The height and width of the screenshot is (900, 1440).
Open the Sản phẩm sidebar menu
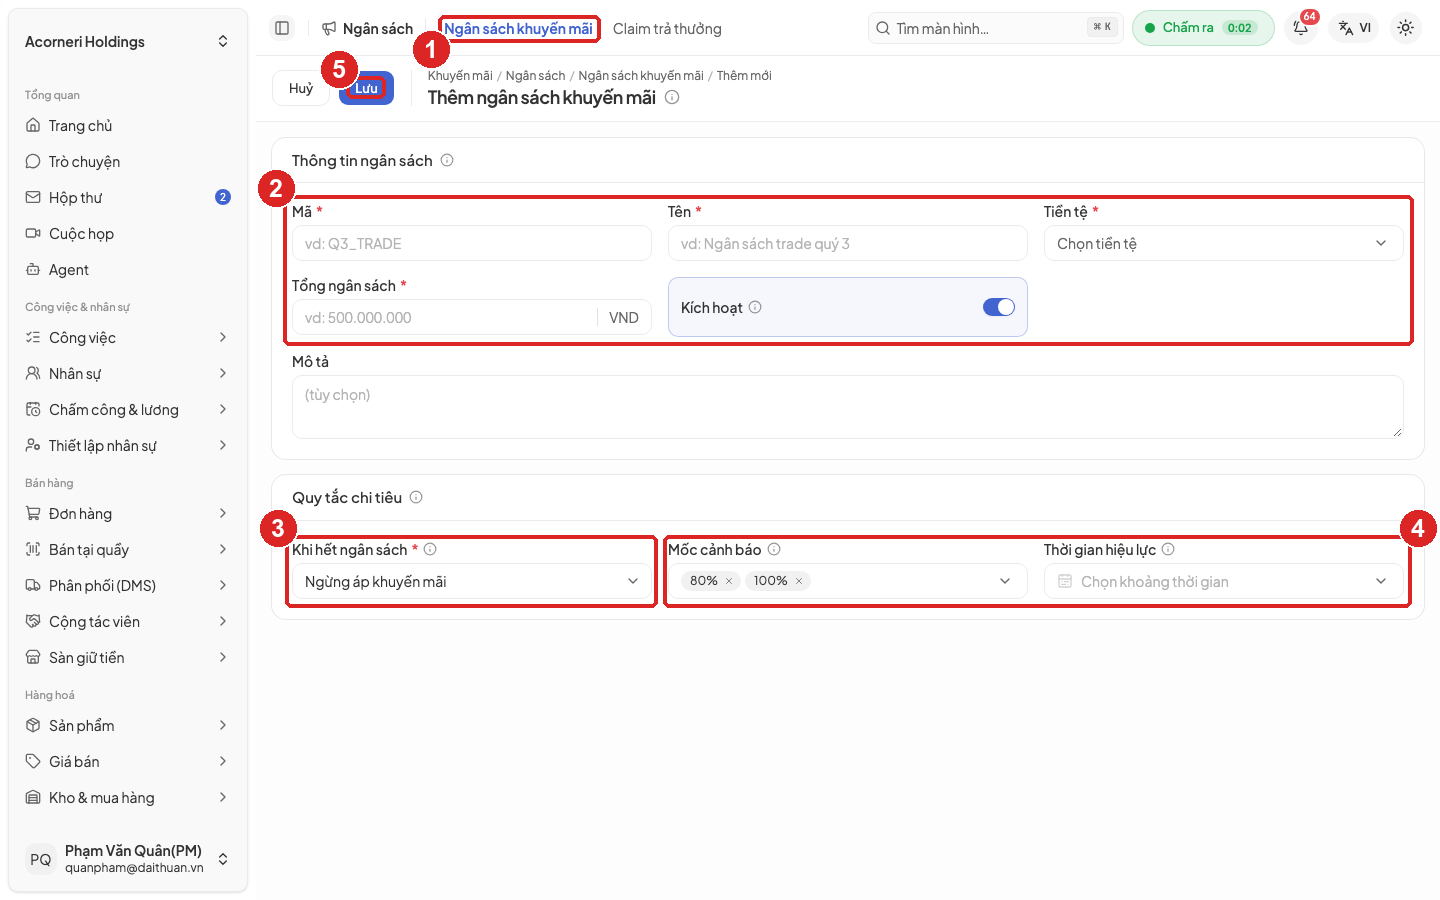[x=128, y=726]
